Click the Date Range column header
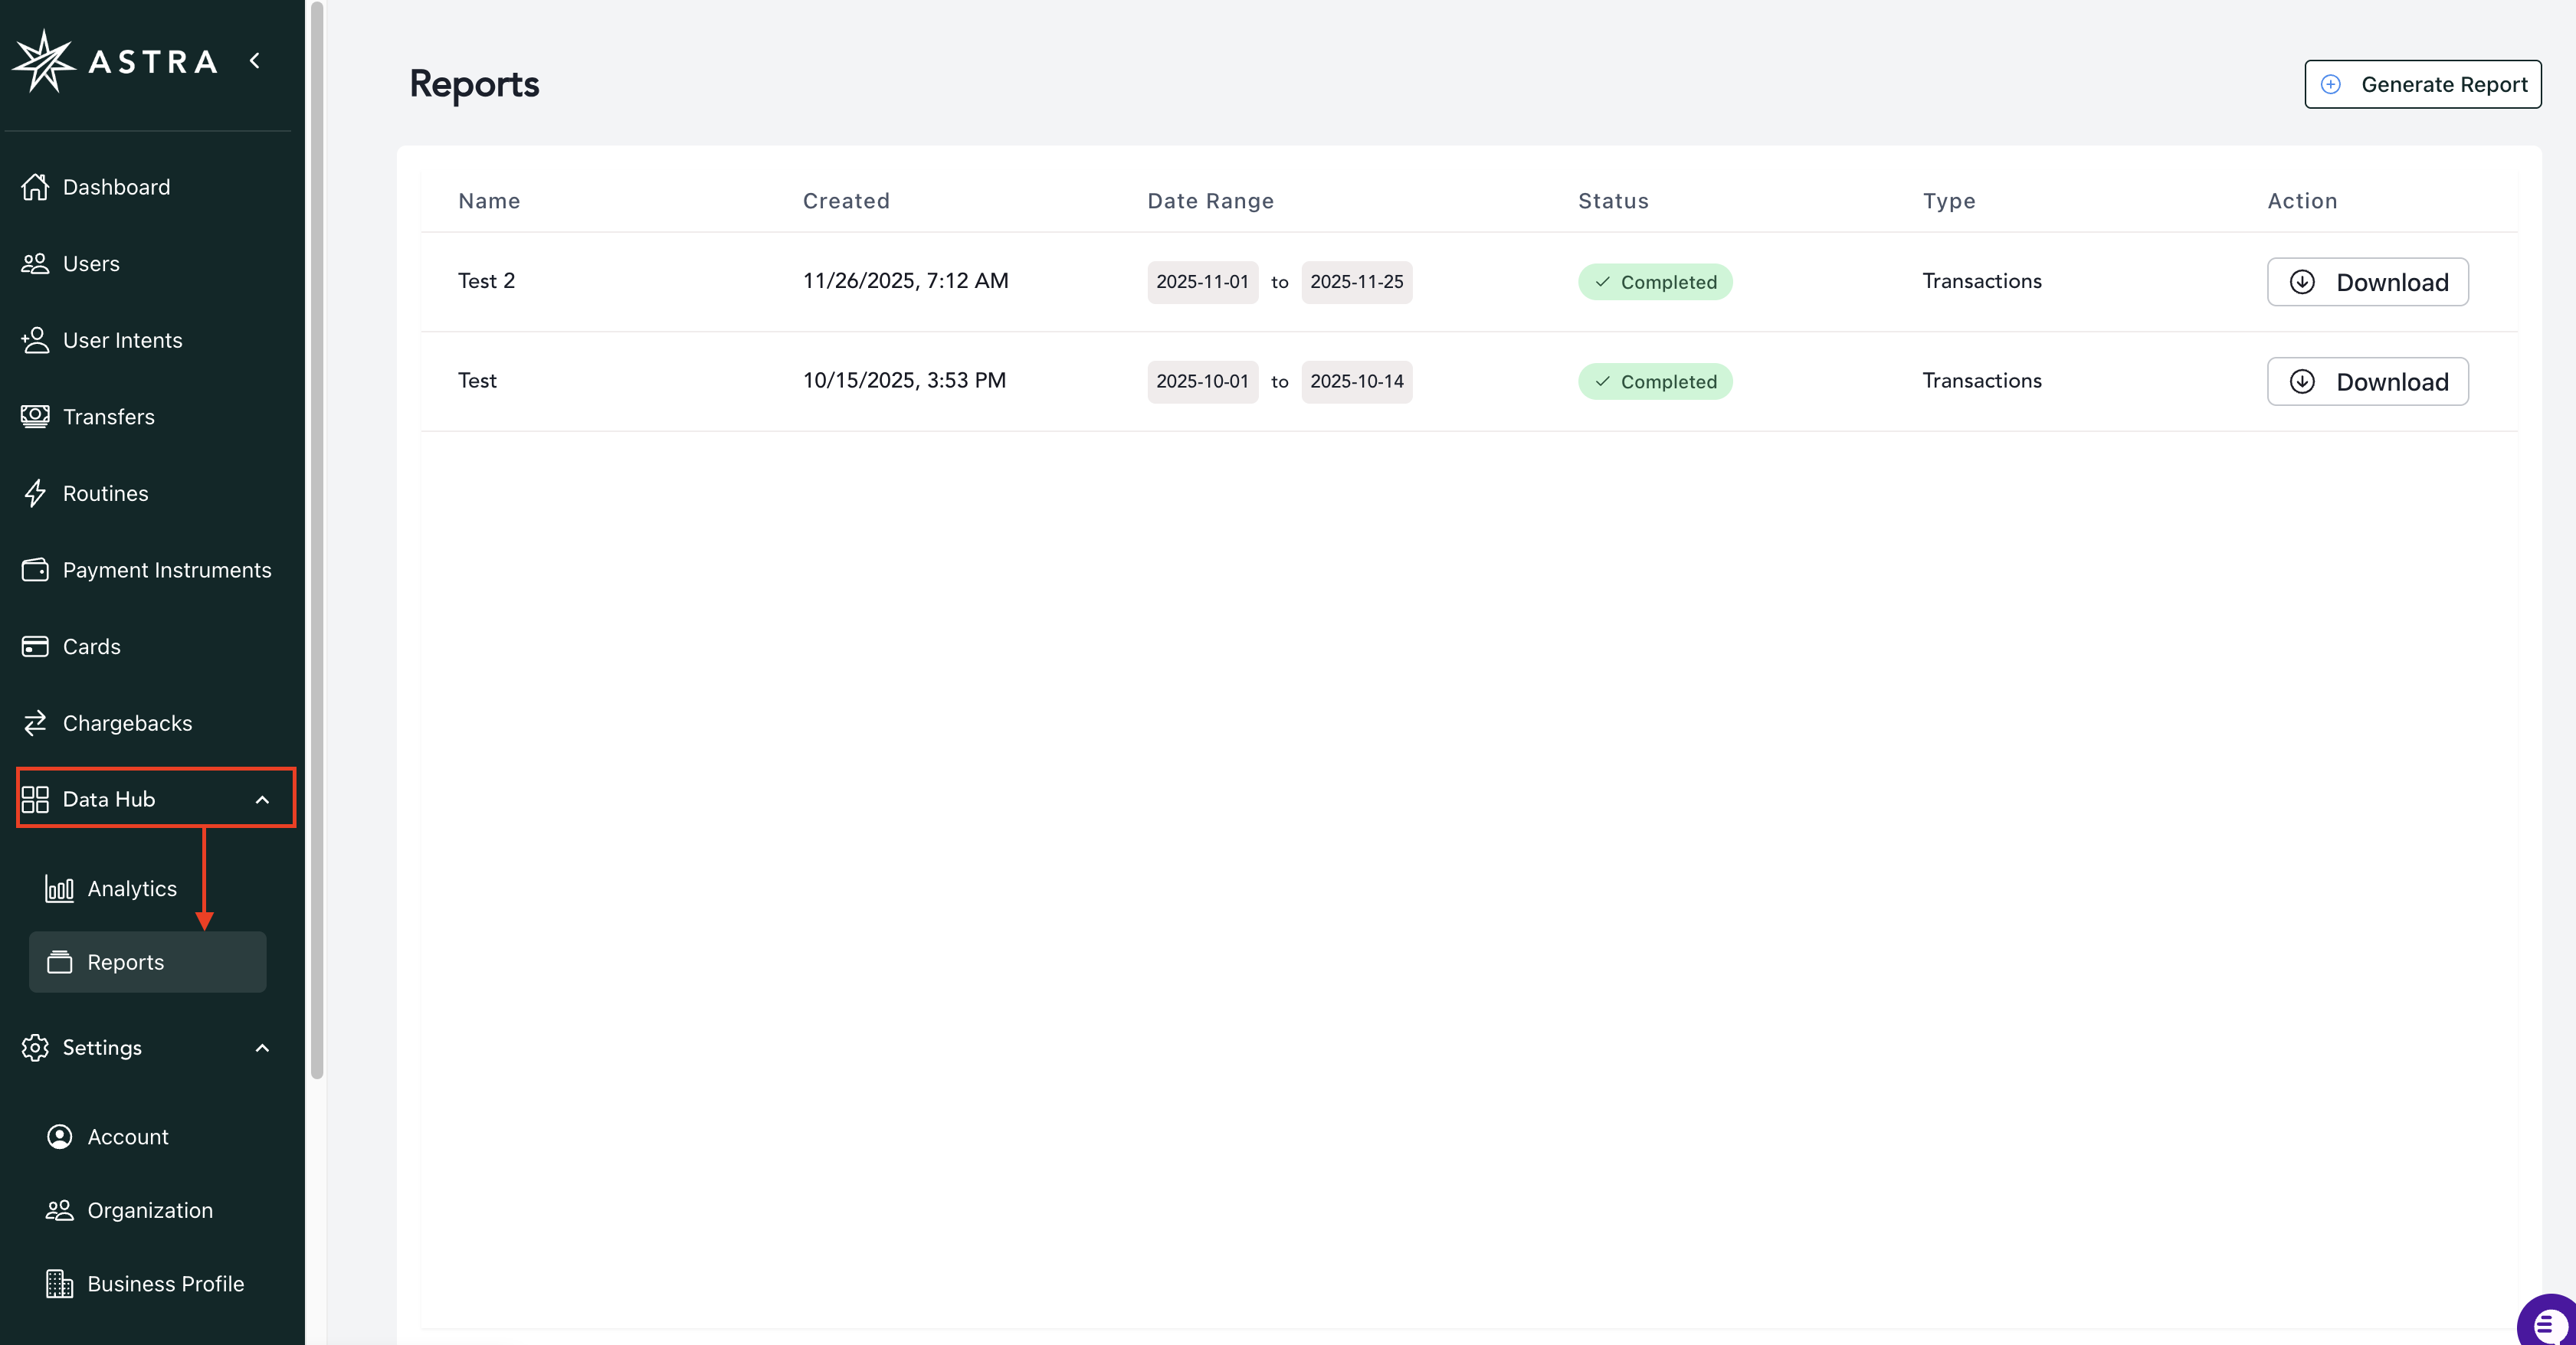Viewport: 2576px width, 1345px height. pos(1210,201)
